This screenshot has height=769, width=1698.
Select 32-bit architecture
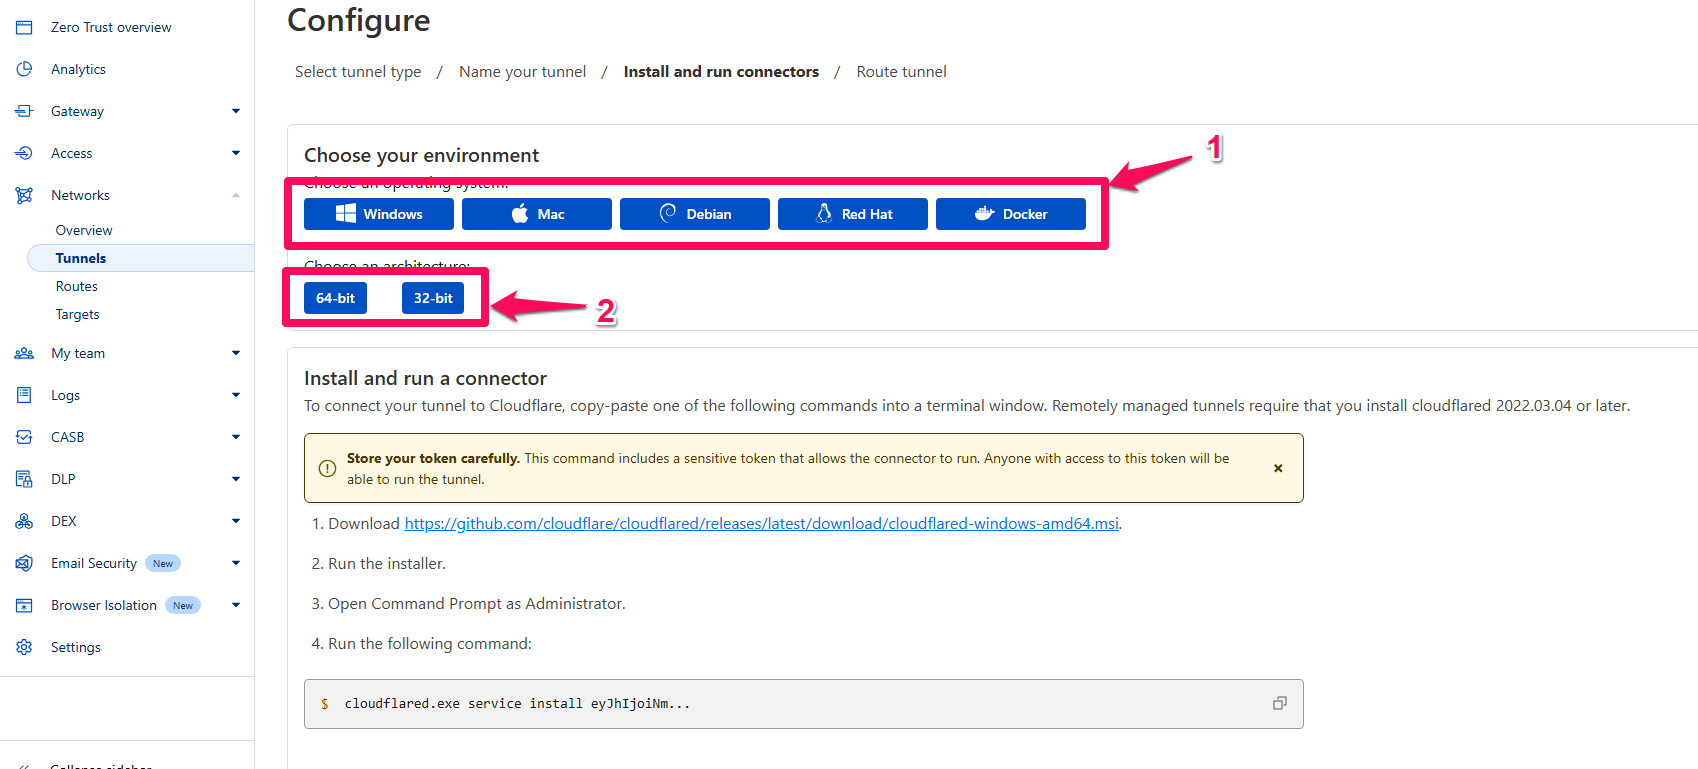click(x=433, y=298)
